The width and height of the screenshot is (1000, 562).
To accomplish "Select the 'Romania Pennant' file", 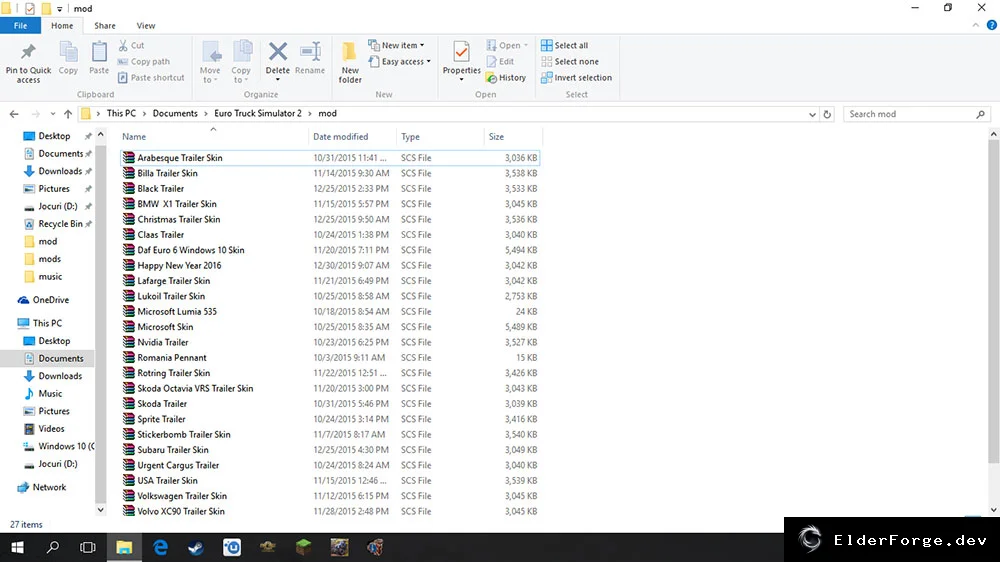I will click(330, 358).
